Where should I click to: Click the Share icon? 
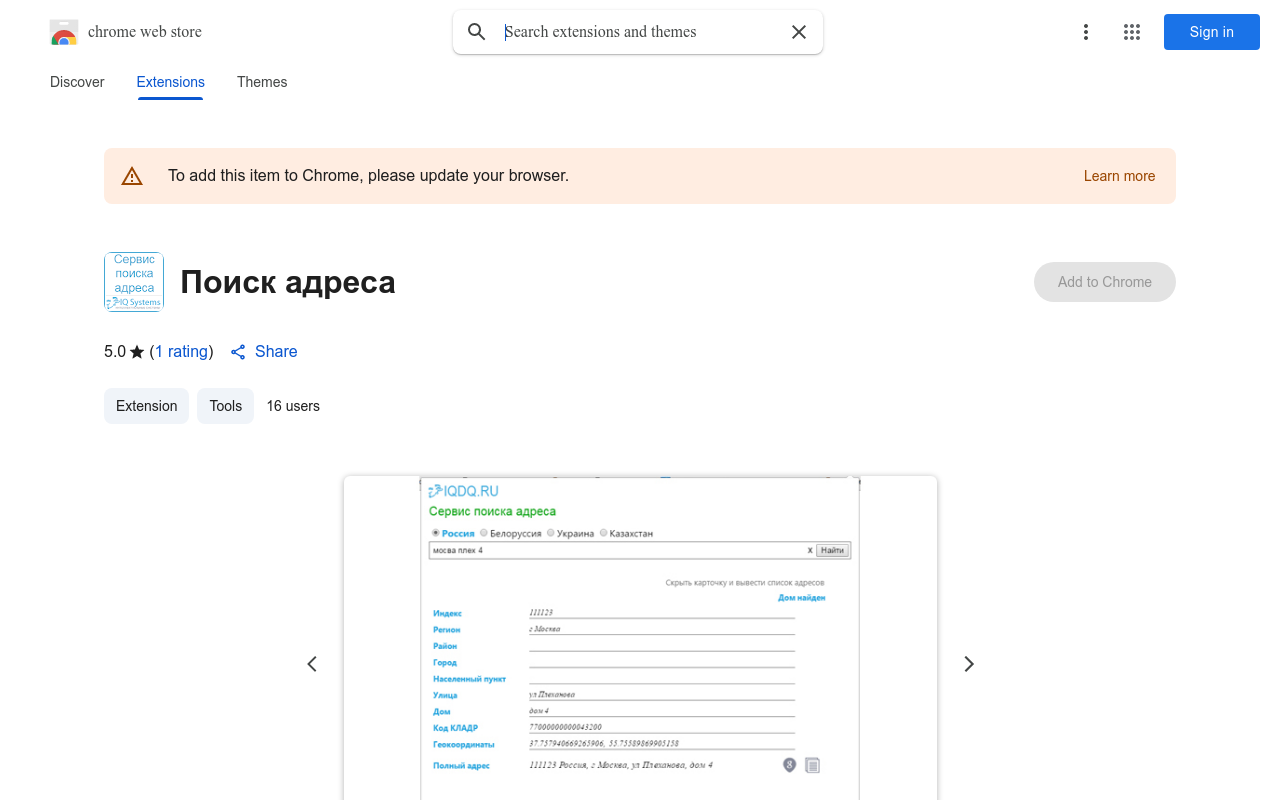coord(238,352)
